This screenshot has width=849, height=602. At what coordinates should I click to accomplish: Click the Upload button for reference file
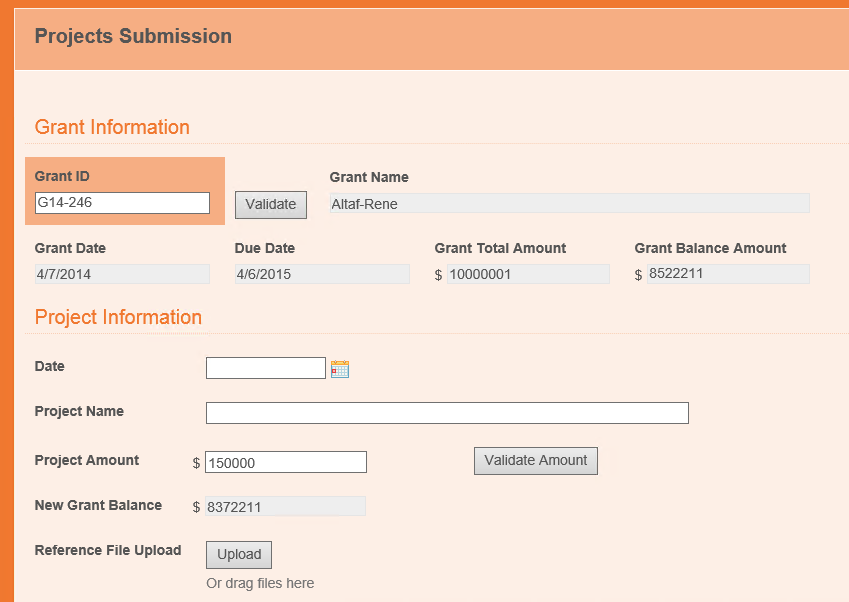[239, 555]
